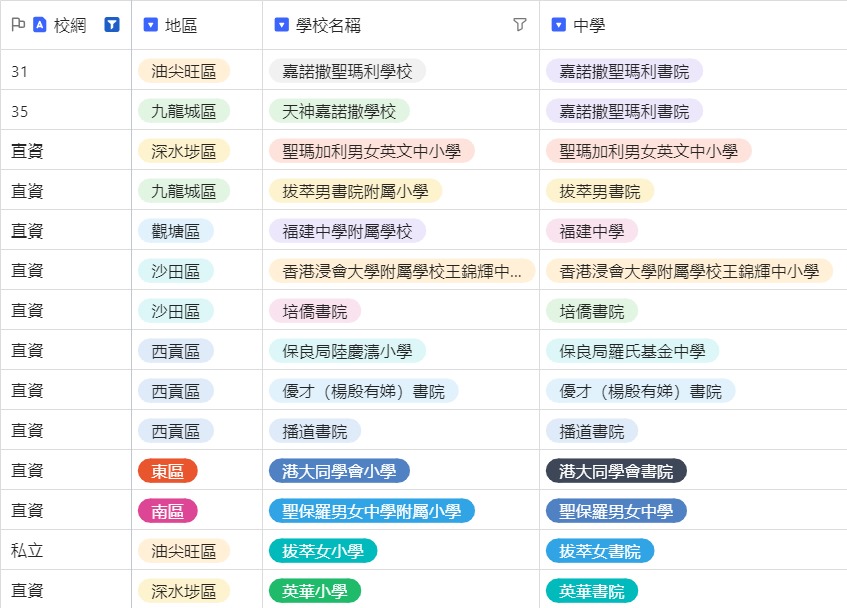This screenshot has height=608, width=847.
Task: Click 沙田區 tag in 培僑書院 row
Action: tap(176, 311)
